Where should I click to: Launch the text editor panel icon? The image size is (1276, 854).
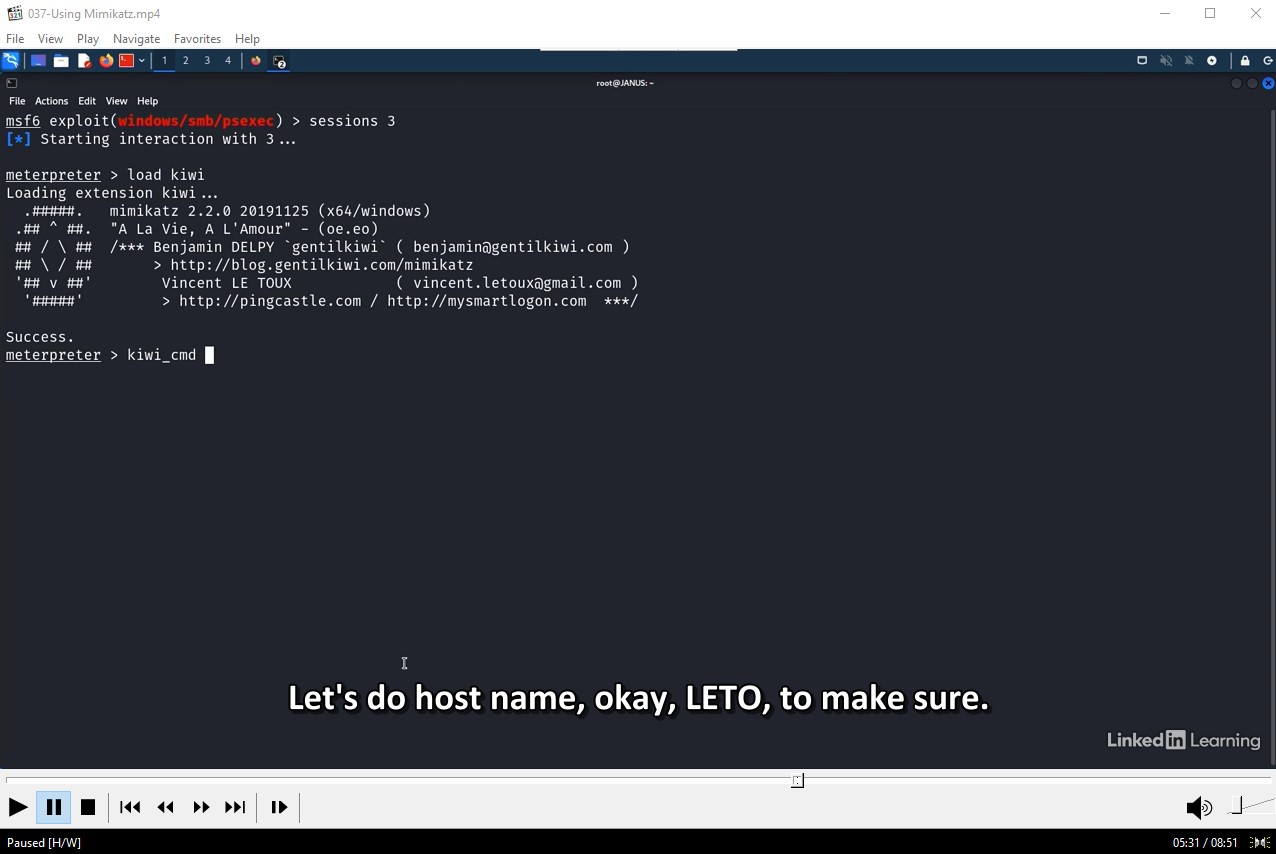pos(84,61)
